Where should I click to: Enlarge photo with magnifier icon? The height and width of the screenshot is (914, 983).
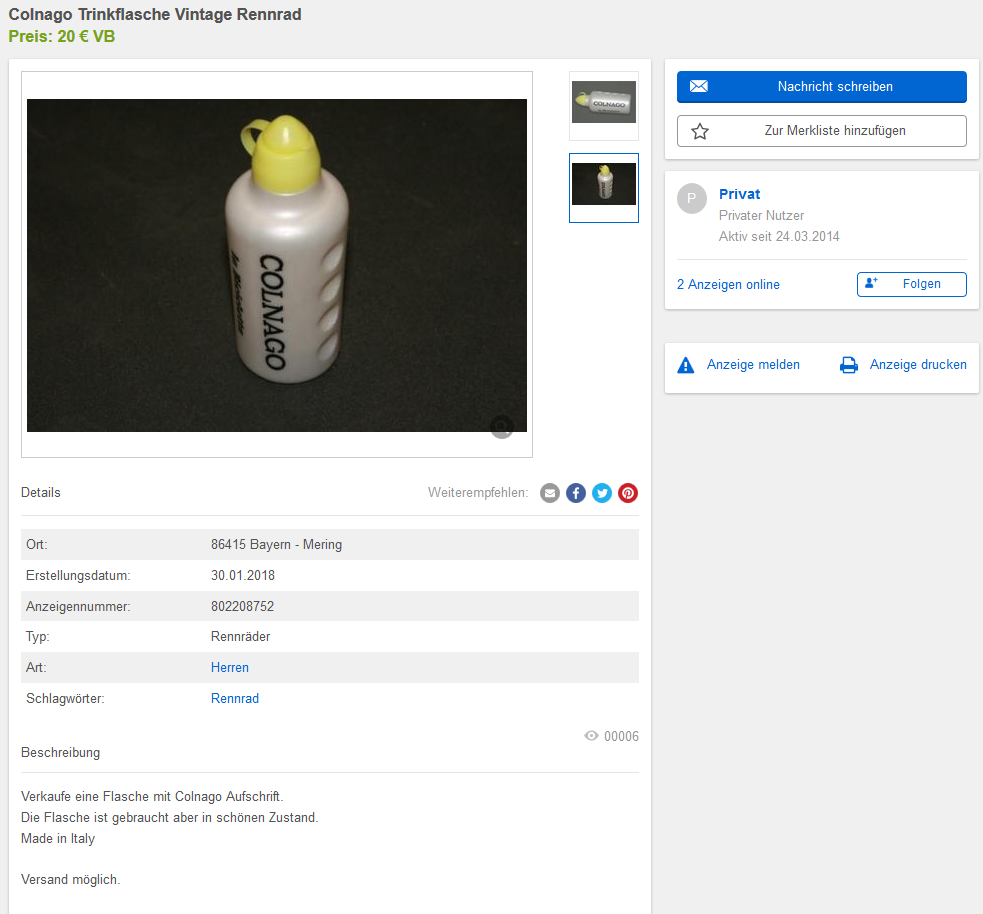pos(502,428)
